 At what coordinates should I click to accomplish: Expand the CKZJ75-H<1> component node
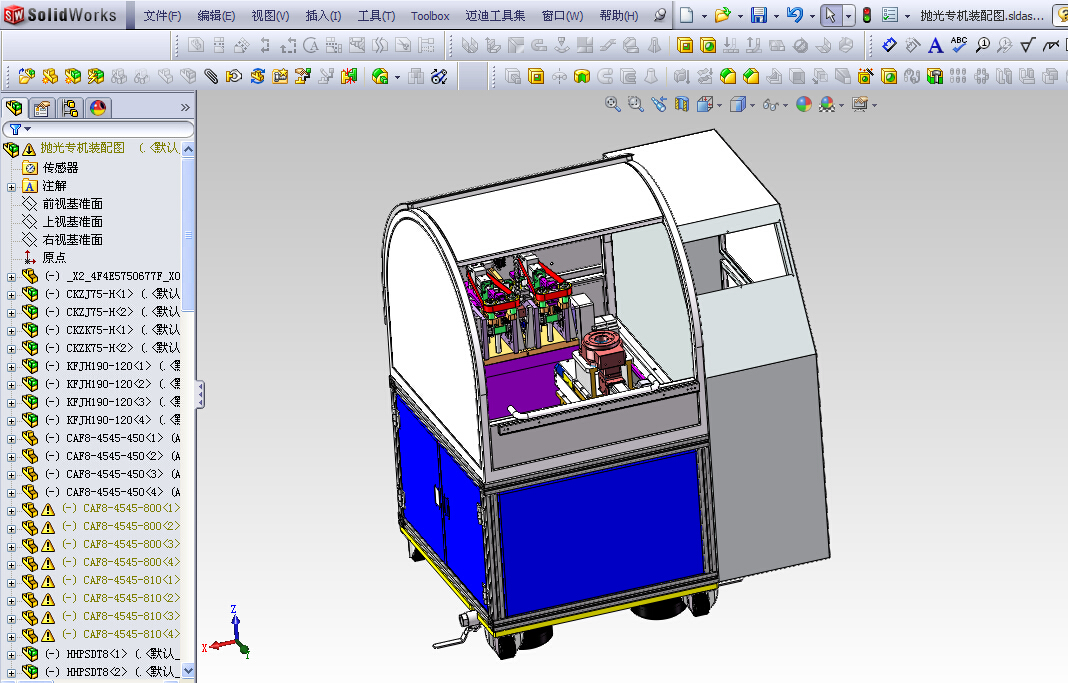[x=12, y=295]
